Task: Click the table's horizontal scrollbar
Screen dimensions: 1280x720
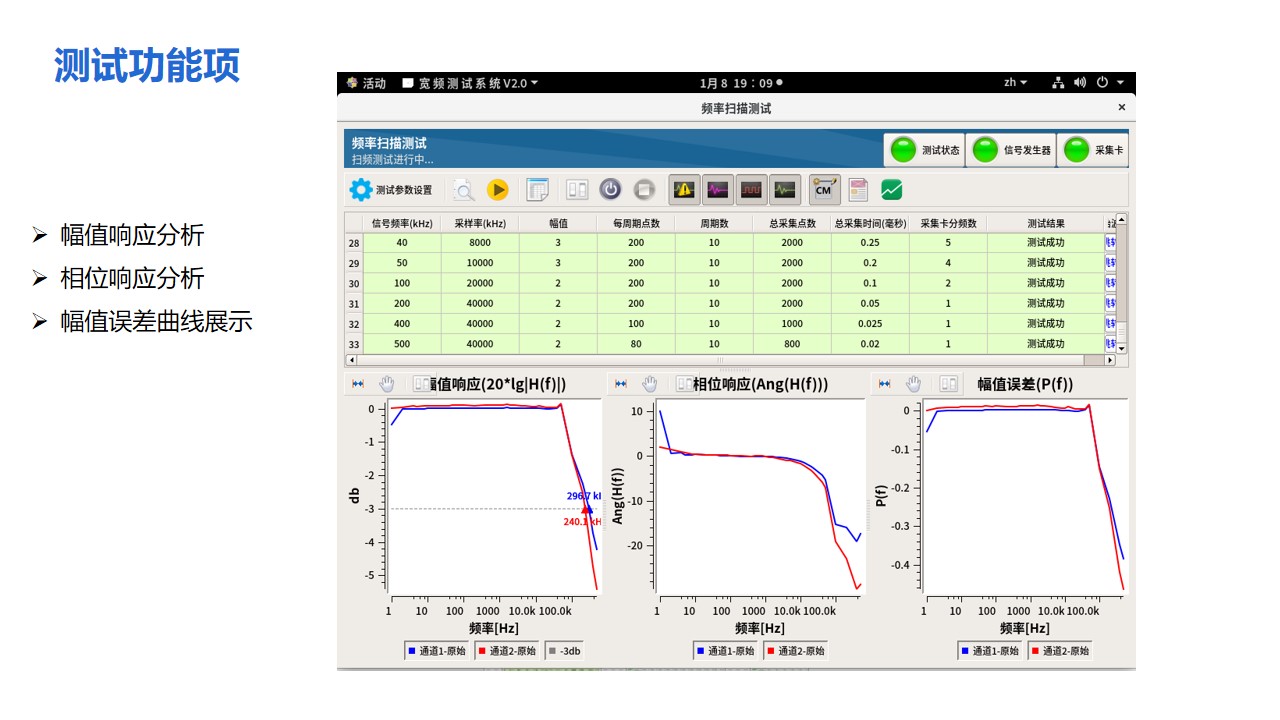Action: [720, 360]
